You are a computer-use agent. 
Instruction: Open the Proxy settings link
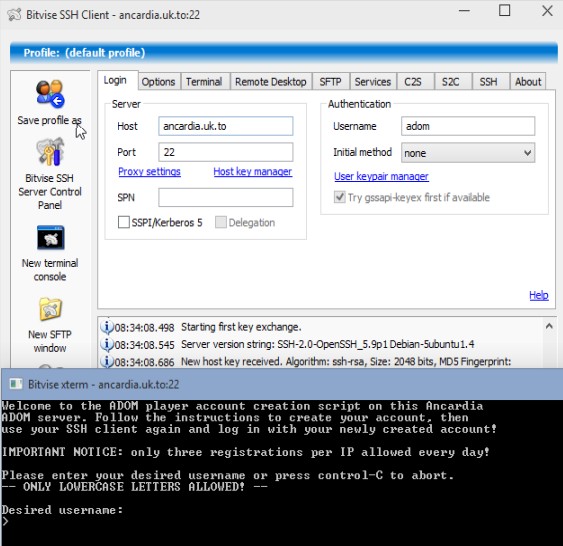click(x=149, y=172)
